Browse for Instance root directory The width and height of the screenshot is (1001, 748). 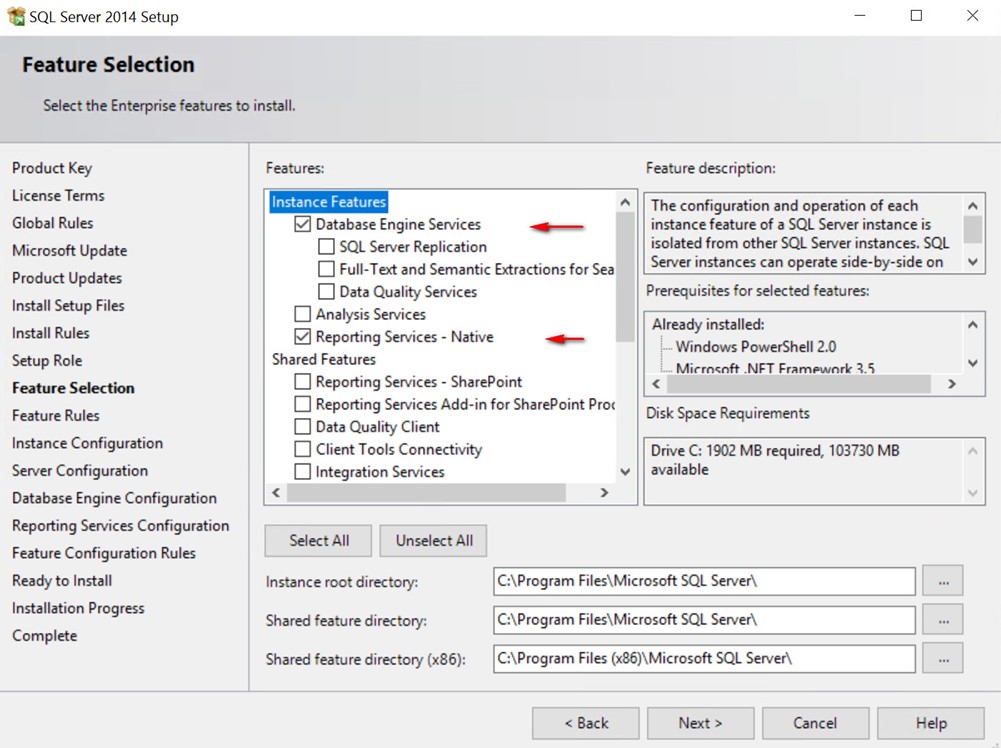tap(943, 581)
